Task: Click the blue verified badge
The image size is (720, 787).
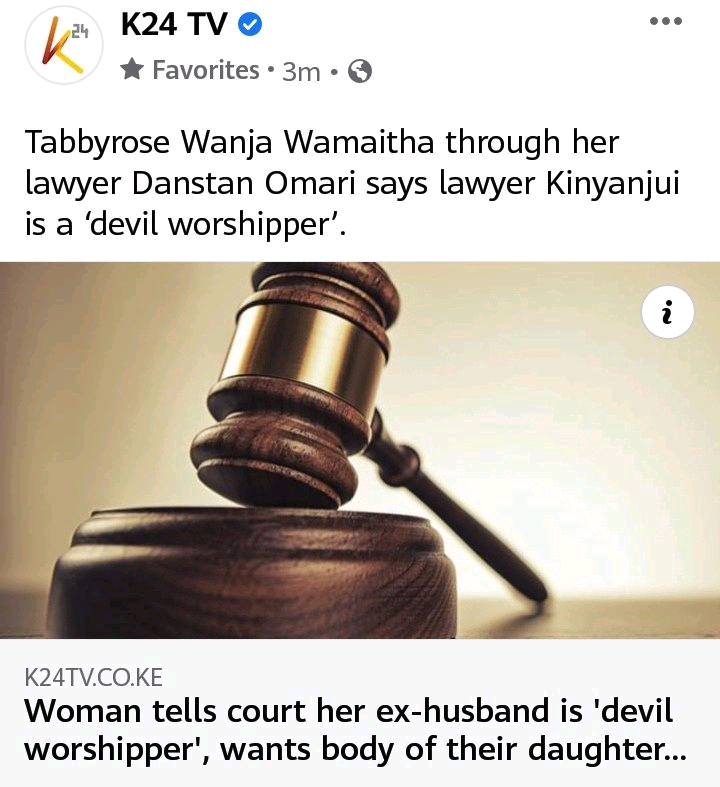Action: tap(249, 24)
